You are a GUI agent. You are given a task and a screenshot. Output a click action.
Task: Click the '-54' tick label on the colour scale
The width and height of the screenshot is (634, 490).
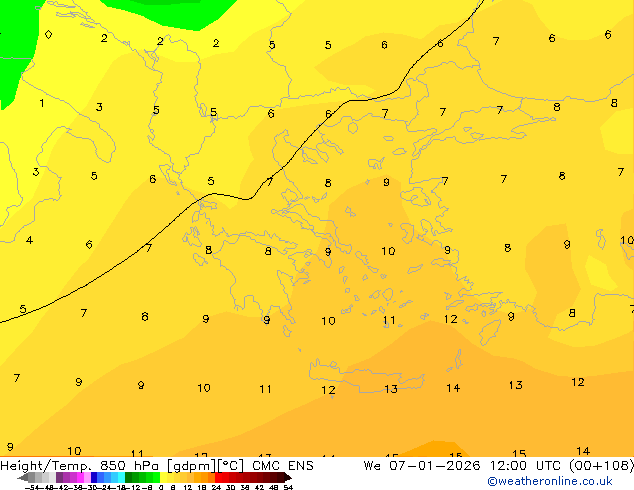click(31, 487)
